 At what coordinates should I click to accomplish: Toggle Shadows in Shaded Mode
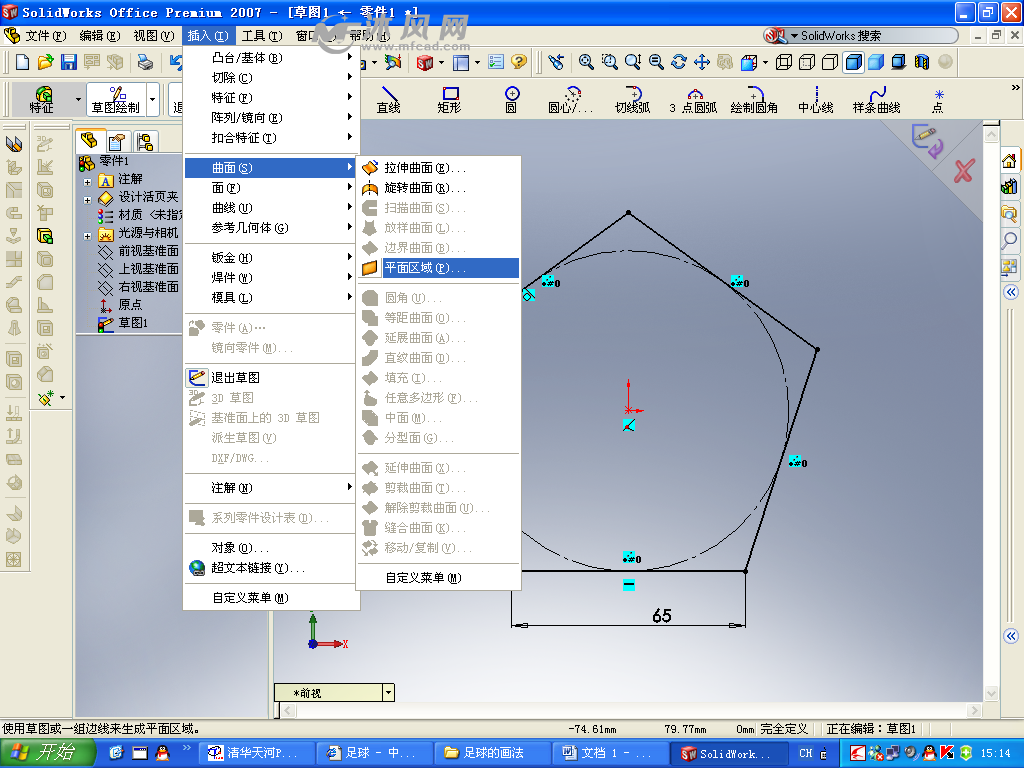(899, 62)
